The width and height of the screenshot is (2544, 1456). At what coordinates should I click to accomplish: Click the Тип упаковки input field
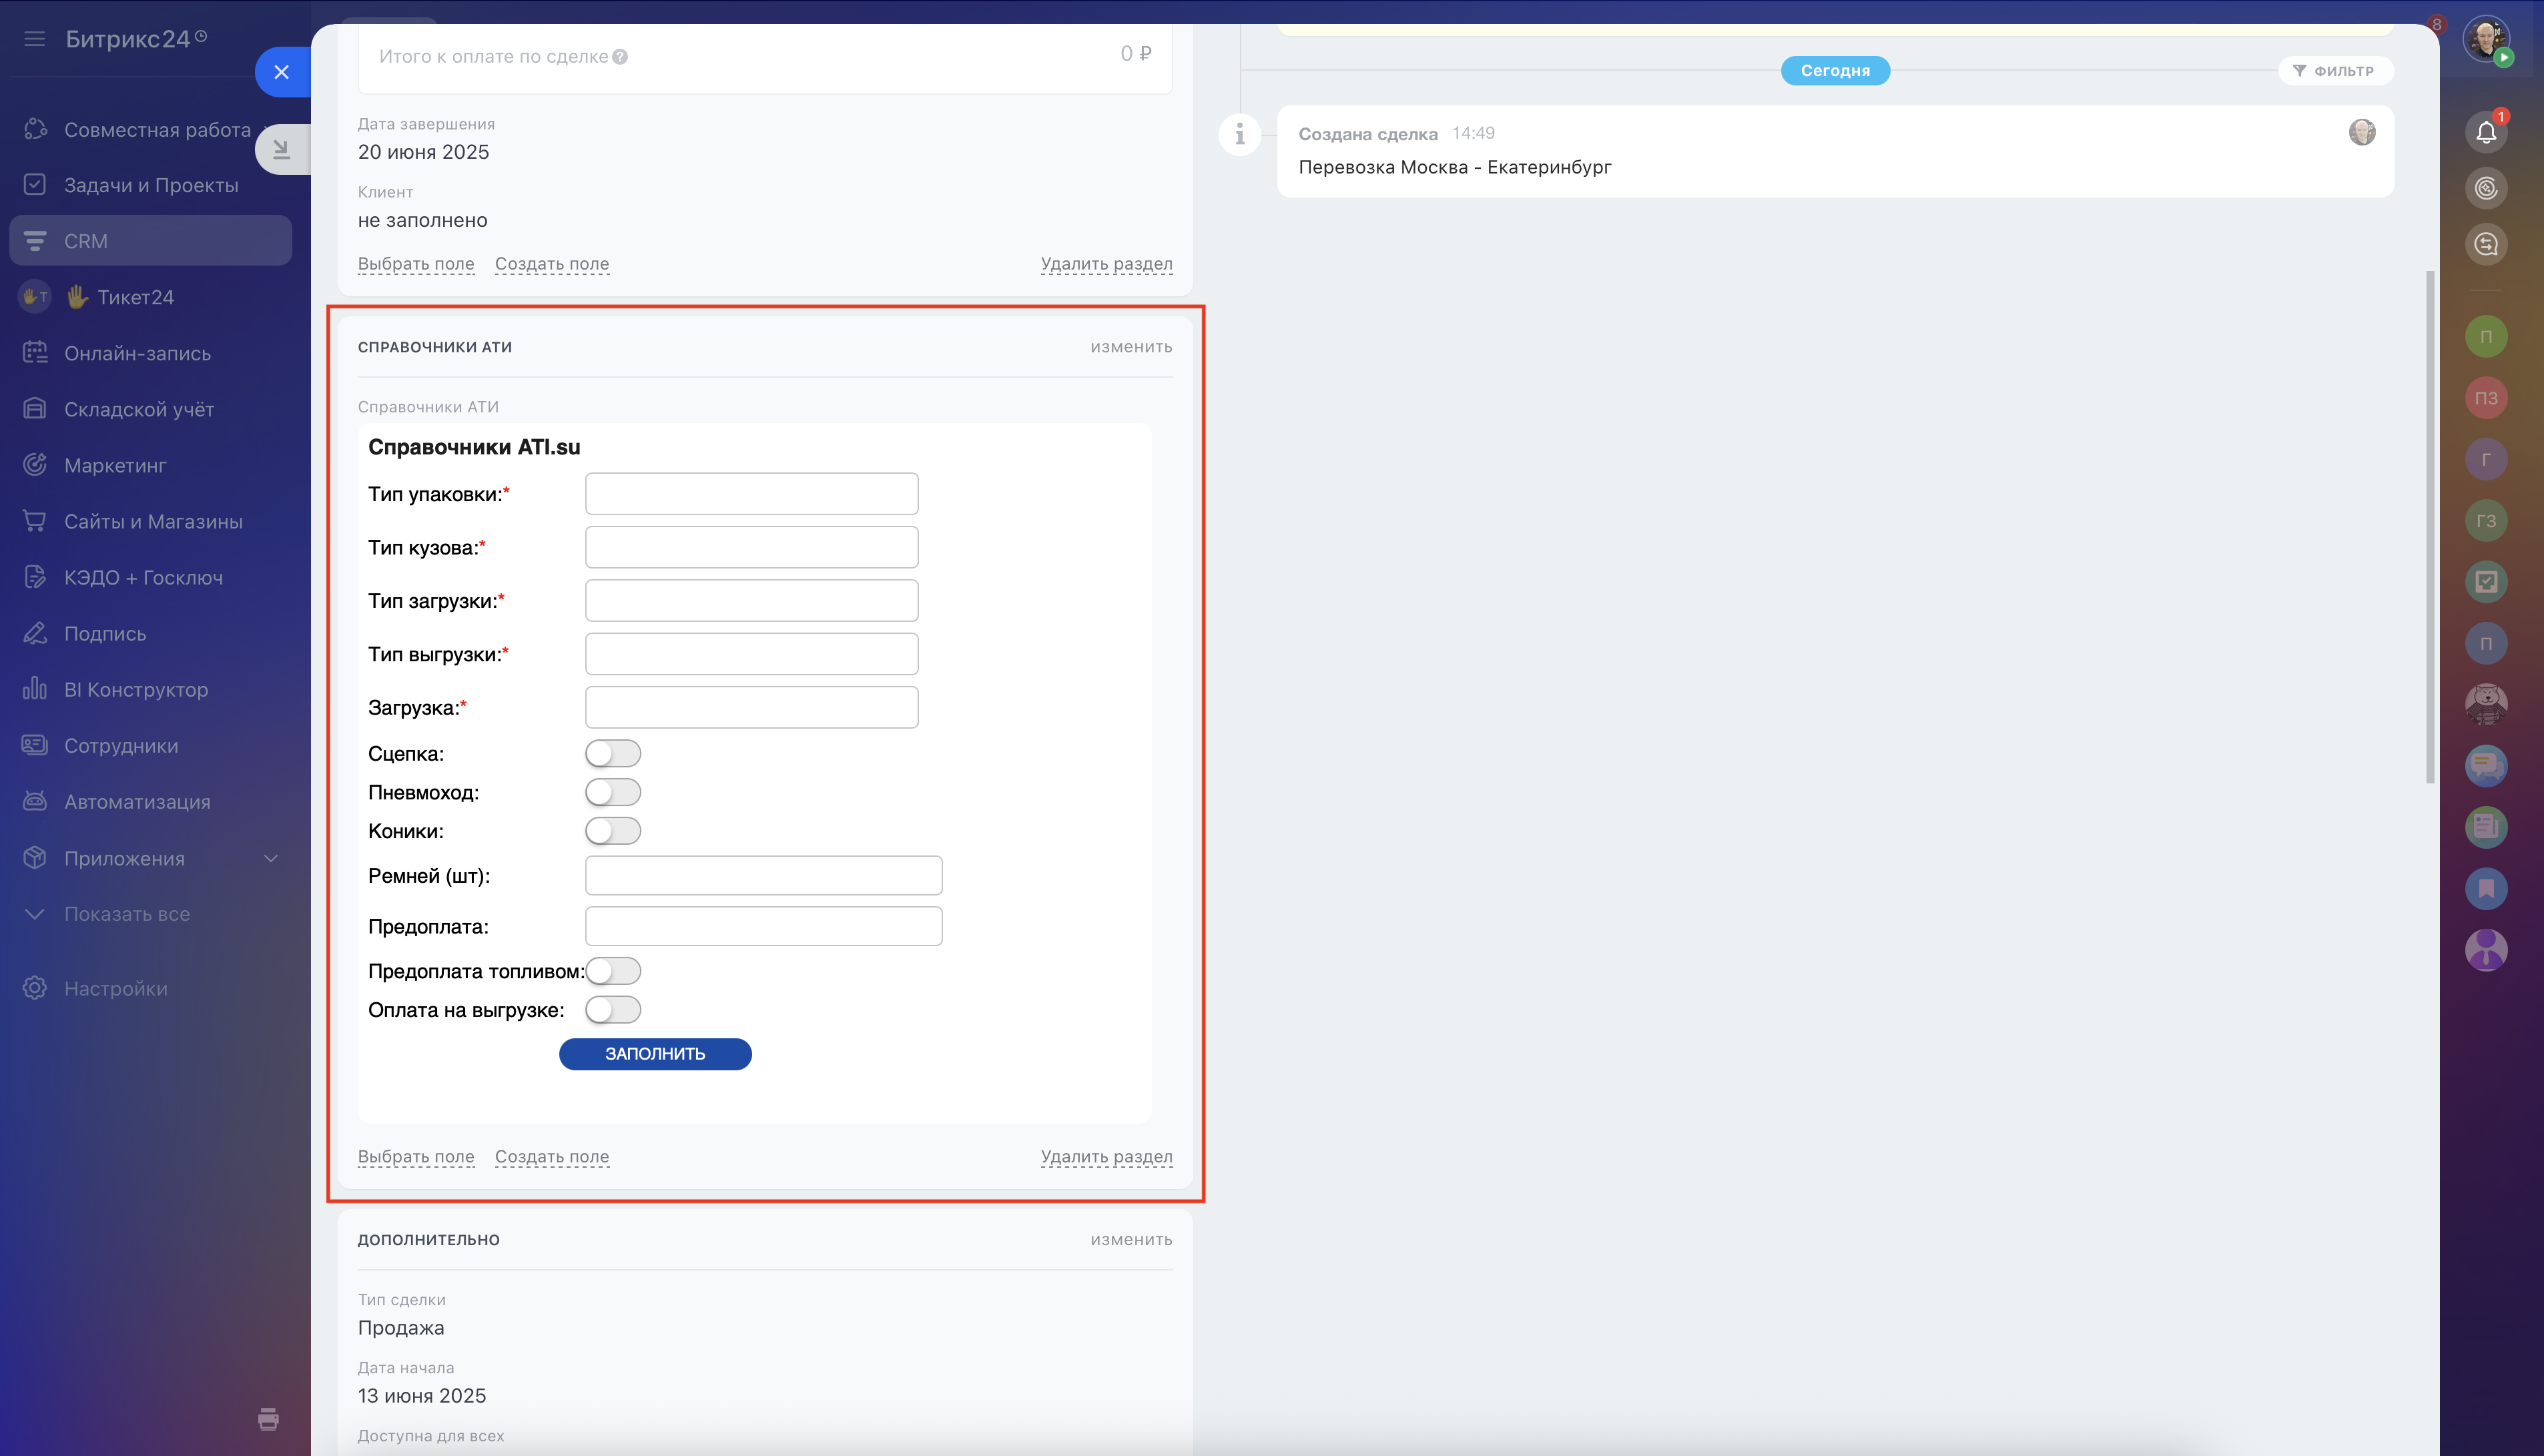click(x=751, y=494)
